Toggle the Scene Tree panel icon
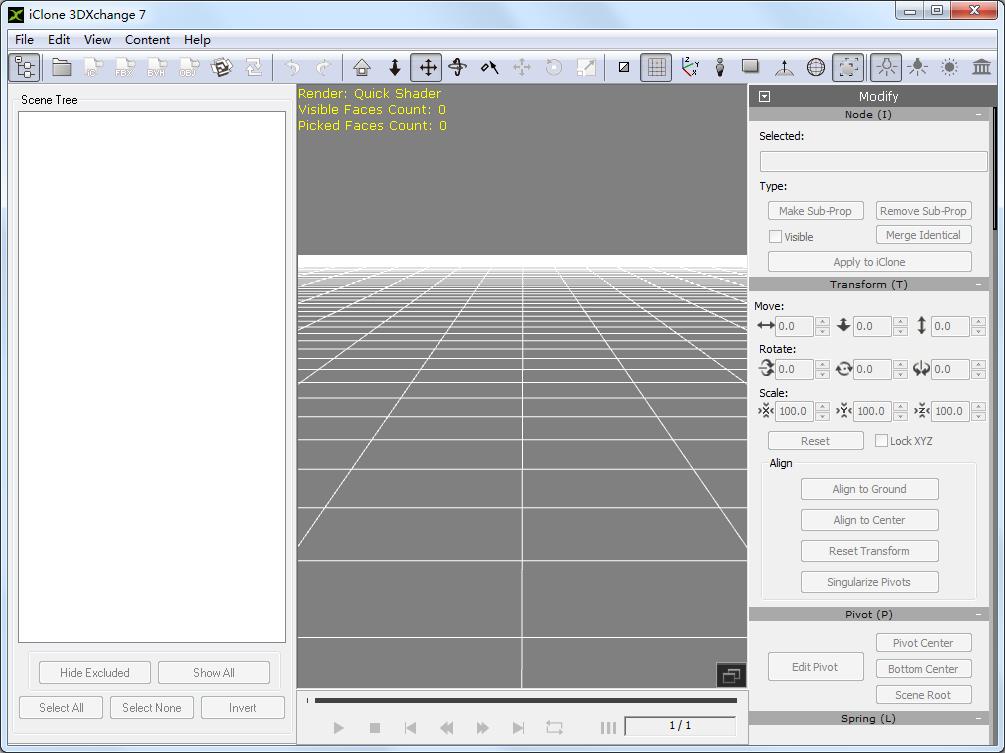 pyautogui.click(x=25, y=67)
